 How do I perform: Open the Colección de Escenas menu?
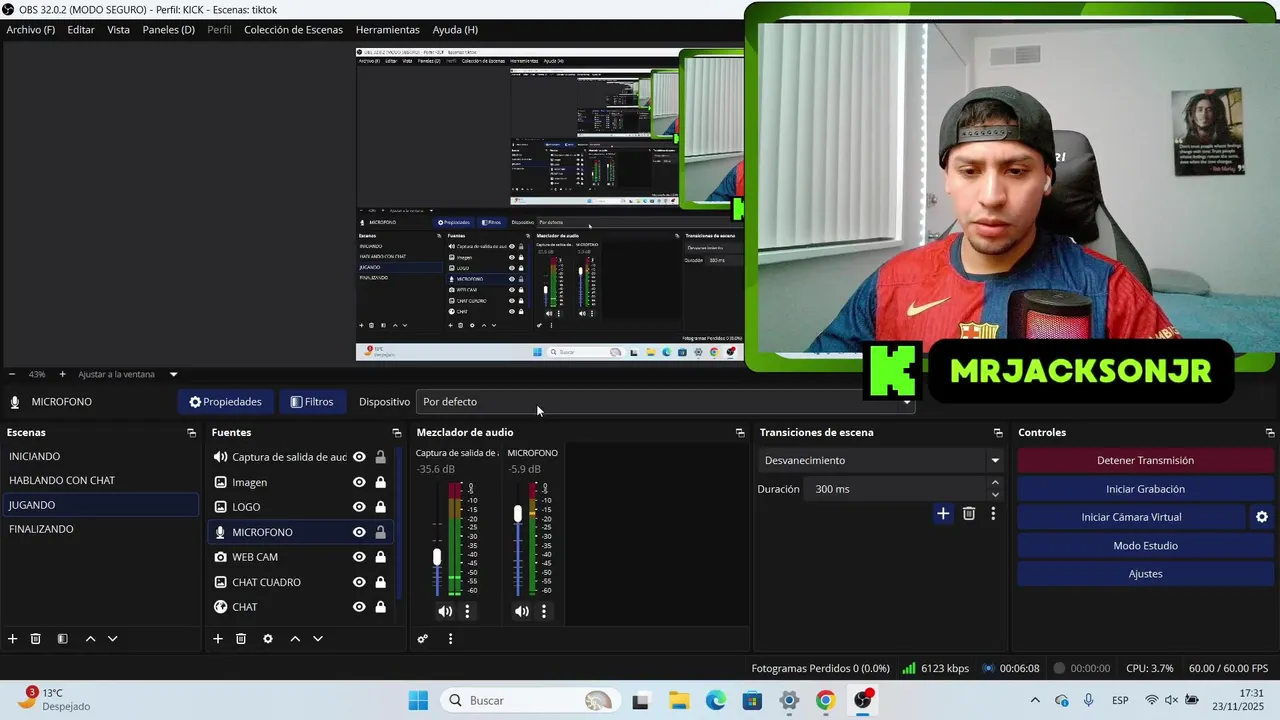(293, 30)
